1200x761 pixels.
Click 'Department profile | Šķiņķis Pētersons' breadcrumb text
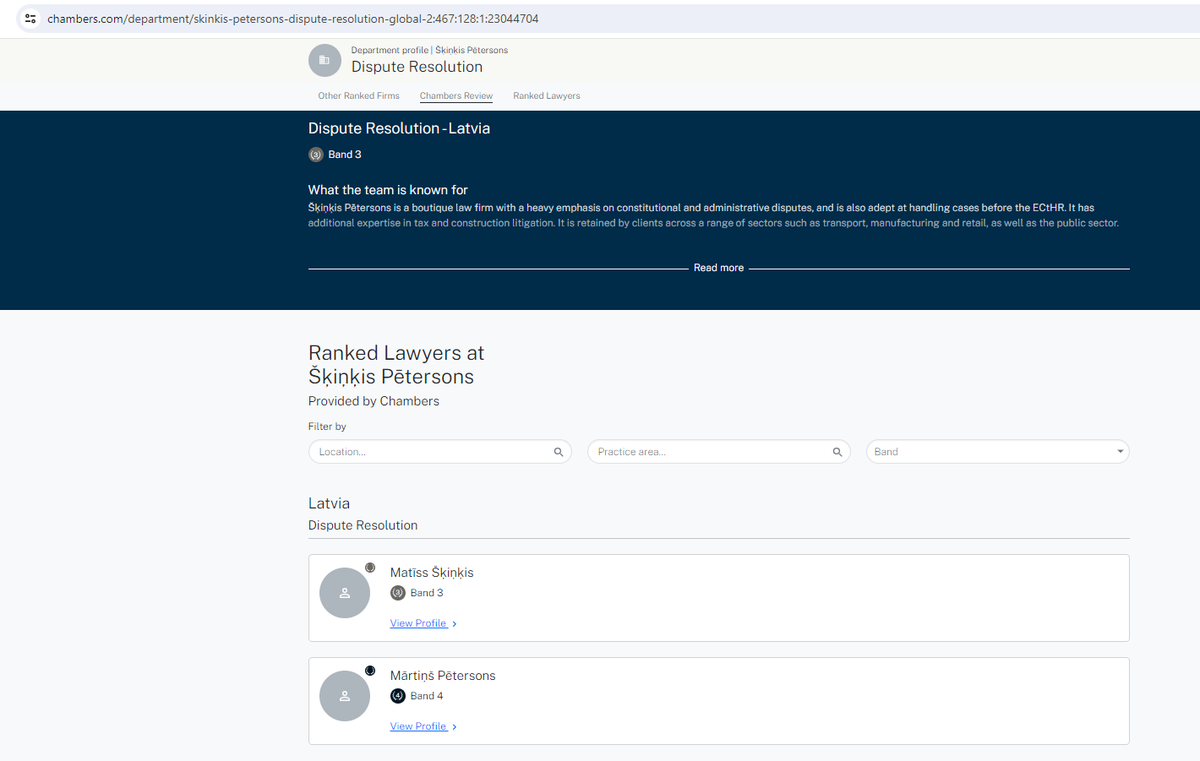point(429,50)
